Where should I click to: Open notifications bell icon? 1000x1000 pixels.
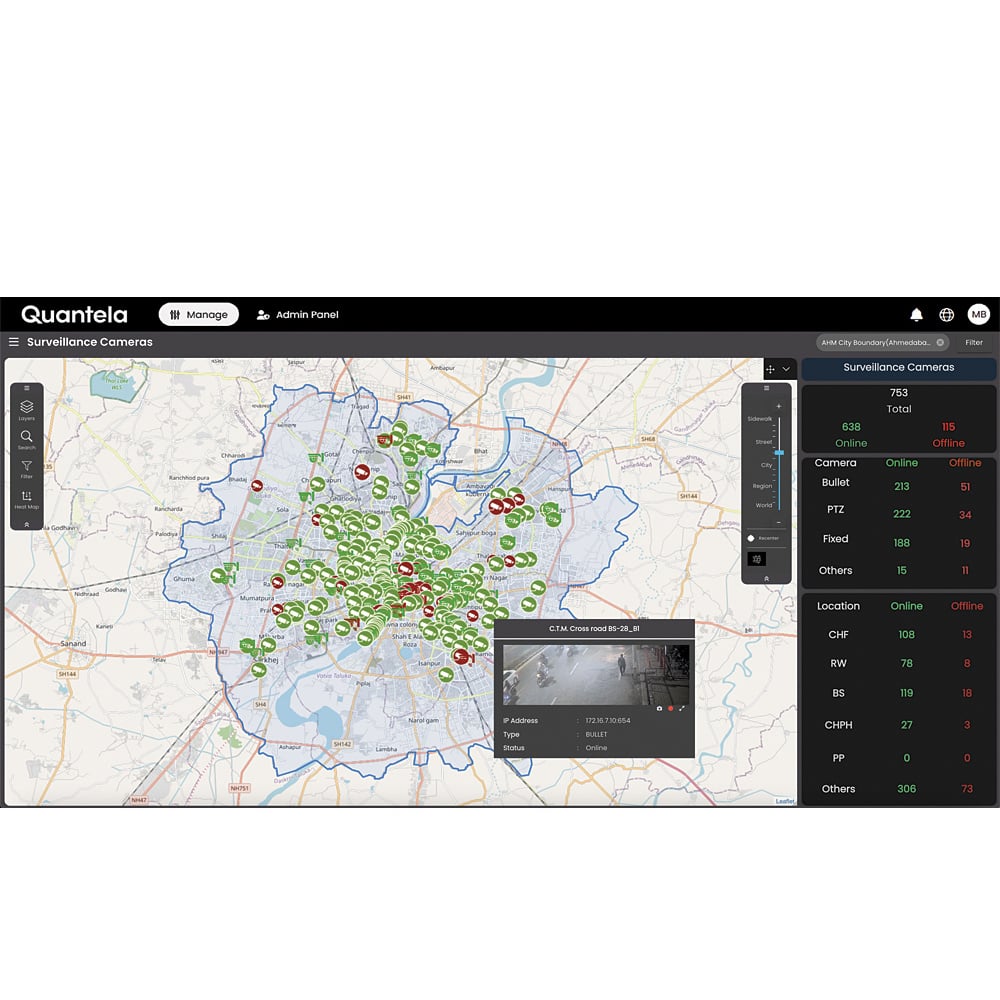pyautogui.click(x=916, y=315)
